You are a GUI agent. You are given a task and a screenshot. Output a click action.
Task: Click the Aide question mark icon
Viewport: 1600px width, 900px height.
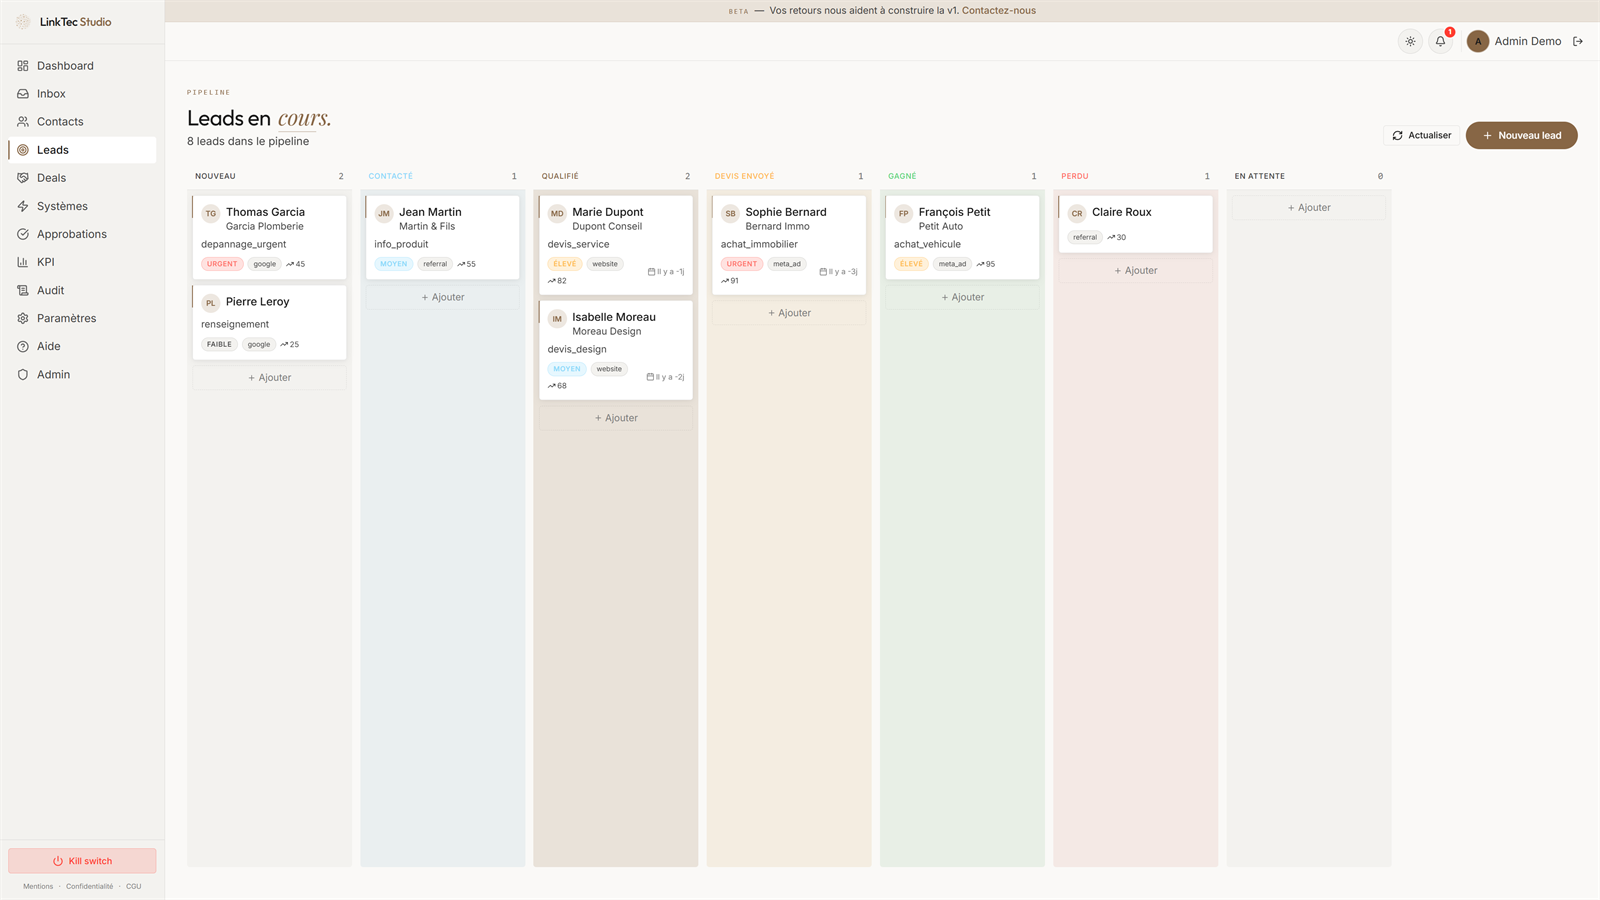[x=23, y=346]
